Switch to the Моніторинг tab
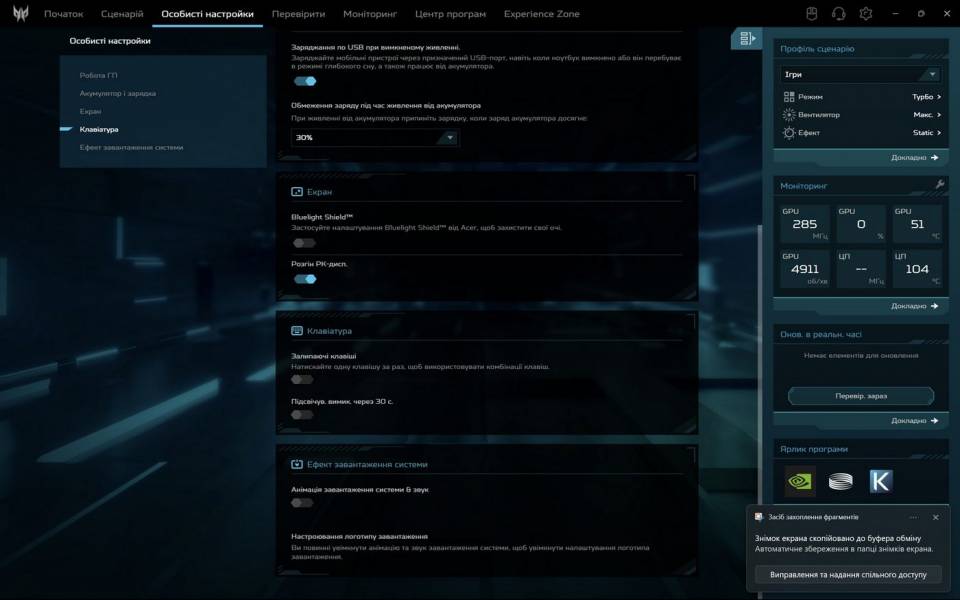960x600 pixels. 369,14
